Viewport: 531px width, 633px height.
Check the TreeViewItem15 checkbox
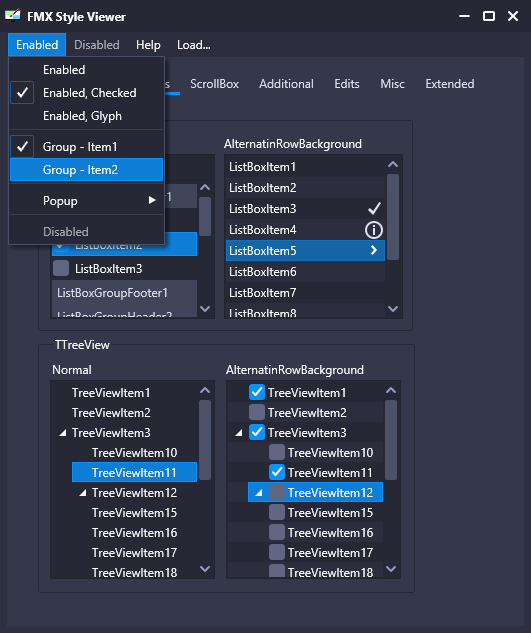pyautogui.click(x=277, y=512)
